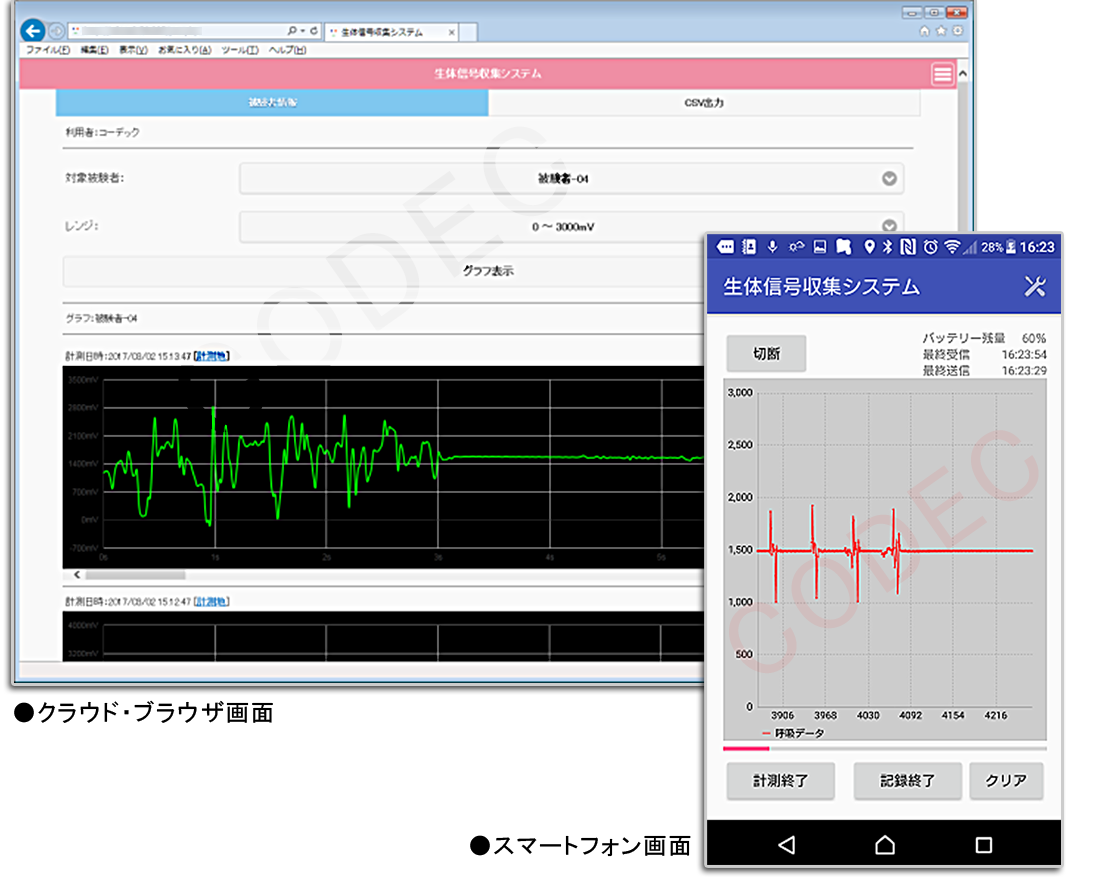Open the ファイル(F) menu
Viewport: 1110px width, 883px height.
[48, 50]
